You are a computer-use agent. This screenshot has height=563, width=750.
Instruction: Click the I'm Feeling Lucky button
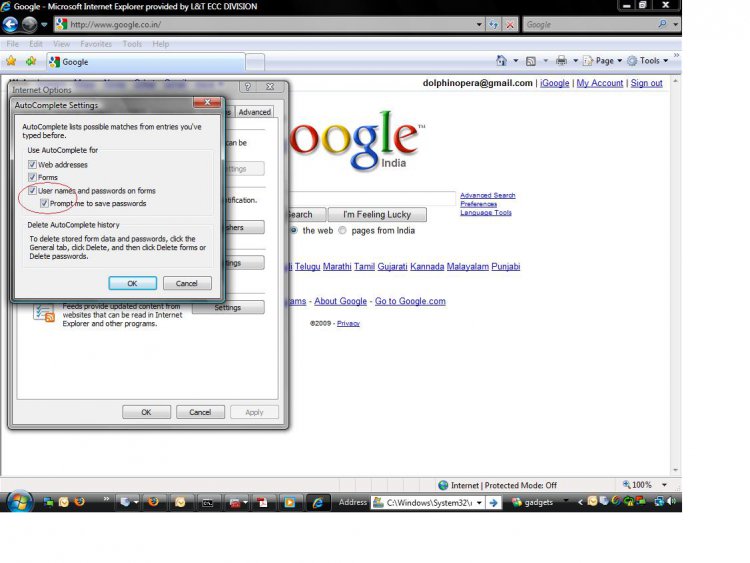(377, 214)
